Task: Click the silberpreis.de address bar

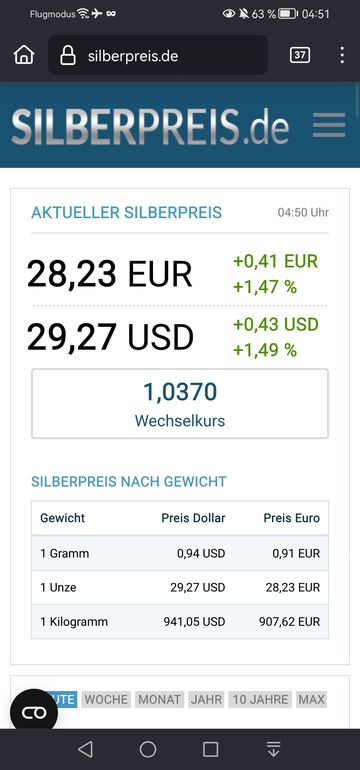Action: [158, 55]
